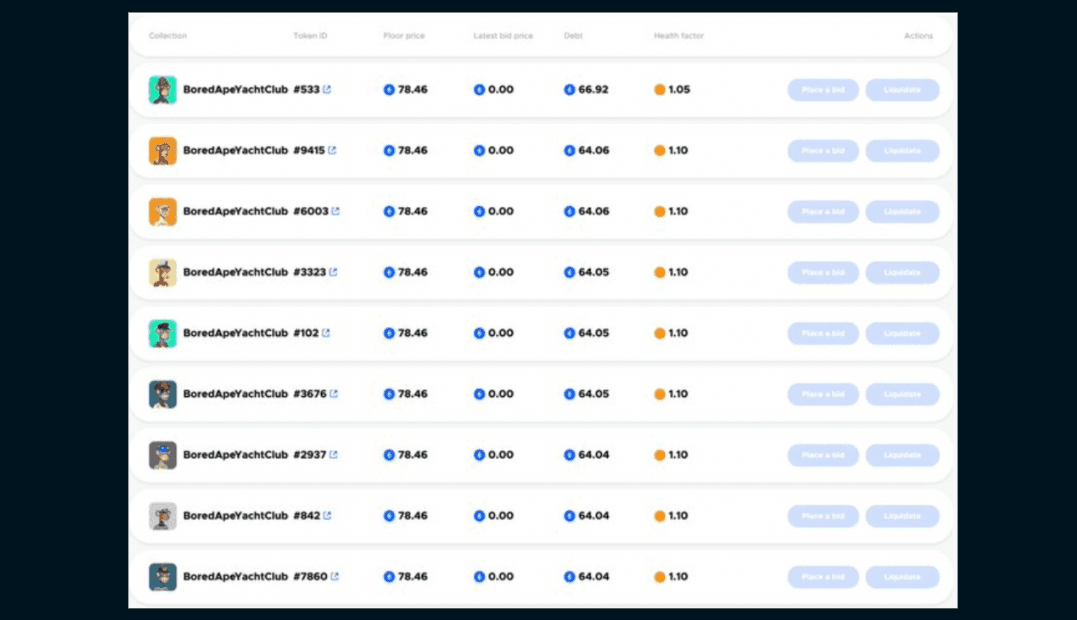Click the Collection column header

(x=168, y=36)
